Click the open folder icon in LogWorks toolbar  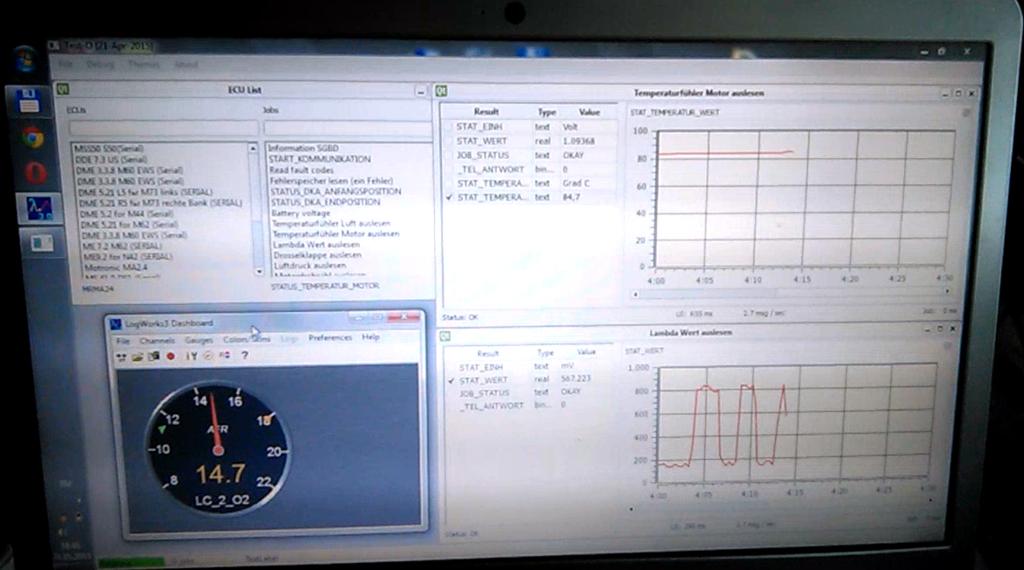[x=137, y=356]
